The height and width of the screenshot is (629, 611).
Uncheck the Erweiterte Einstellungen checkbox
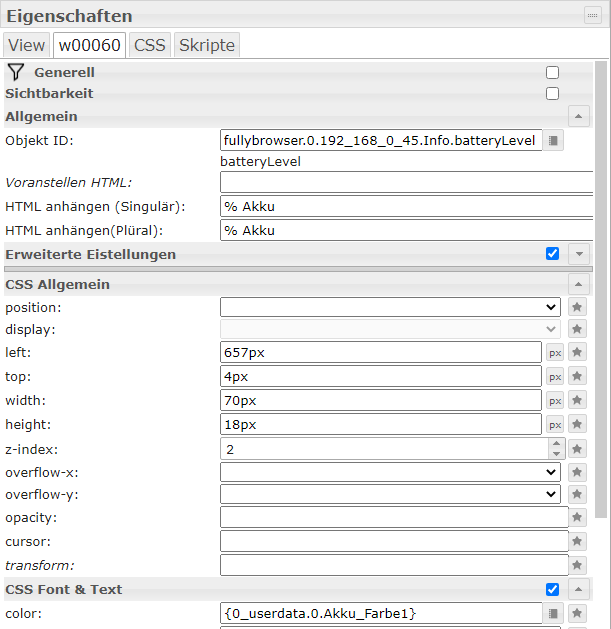point(552,254)
